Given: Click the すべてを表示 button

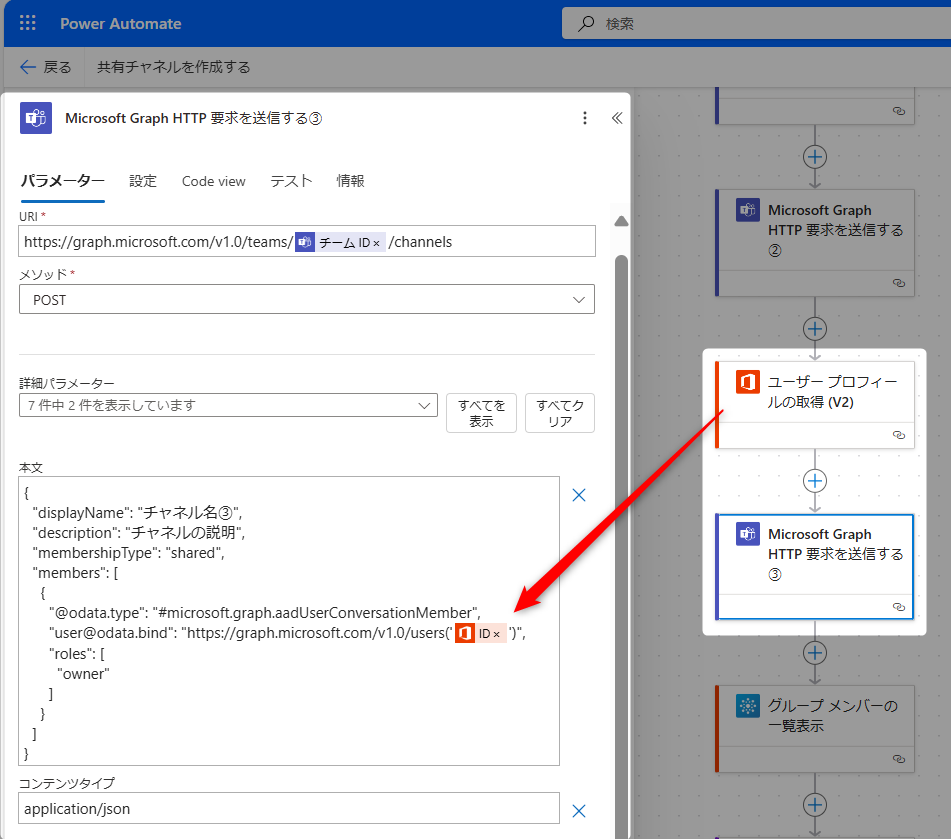Looking at the screenshot, I should click(x=482, y=413).
